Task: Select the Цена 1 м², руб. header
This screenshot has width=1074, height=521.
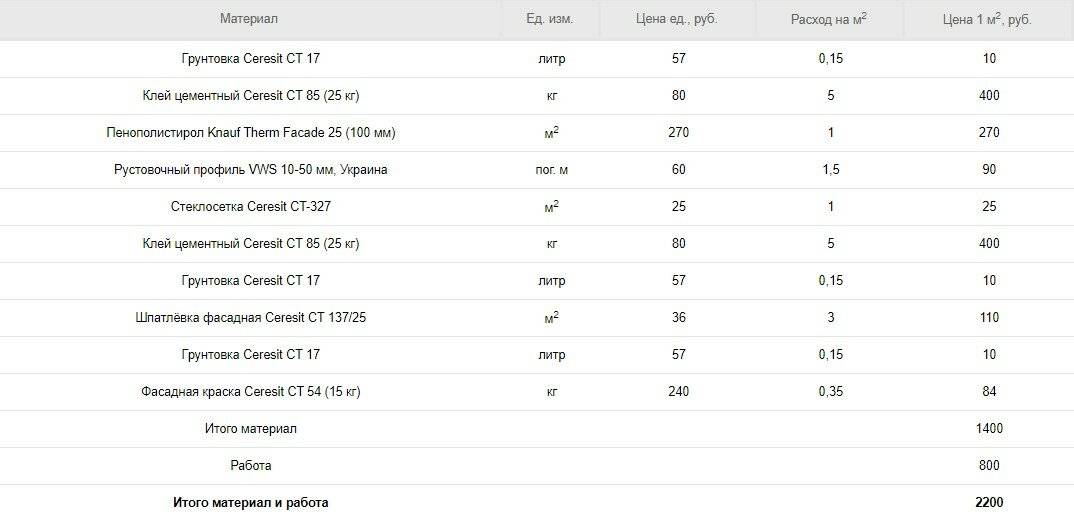Action: pyautogui.click(x=987, y=19)
